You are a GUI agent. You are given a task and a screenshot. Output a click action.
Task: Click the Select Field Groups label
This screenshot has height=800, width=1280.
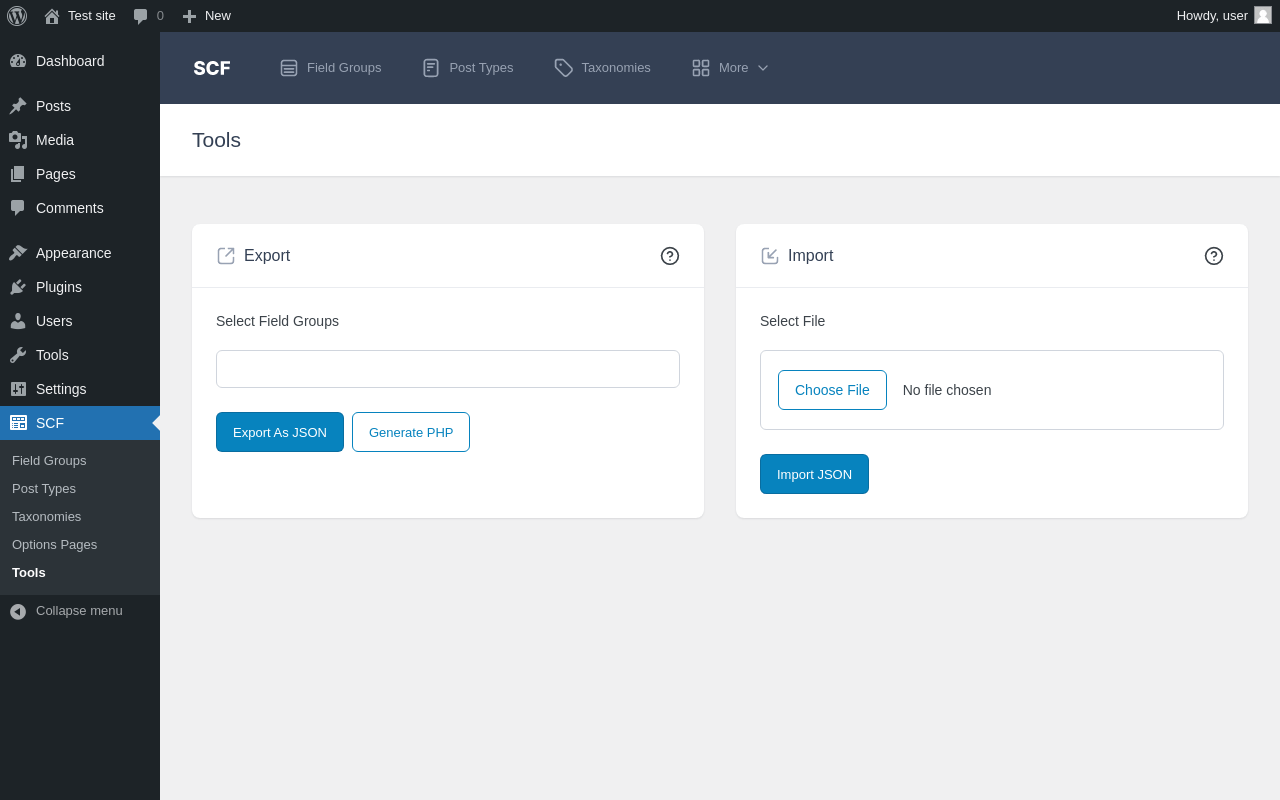[x=277, y=321]
